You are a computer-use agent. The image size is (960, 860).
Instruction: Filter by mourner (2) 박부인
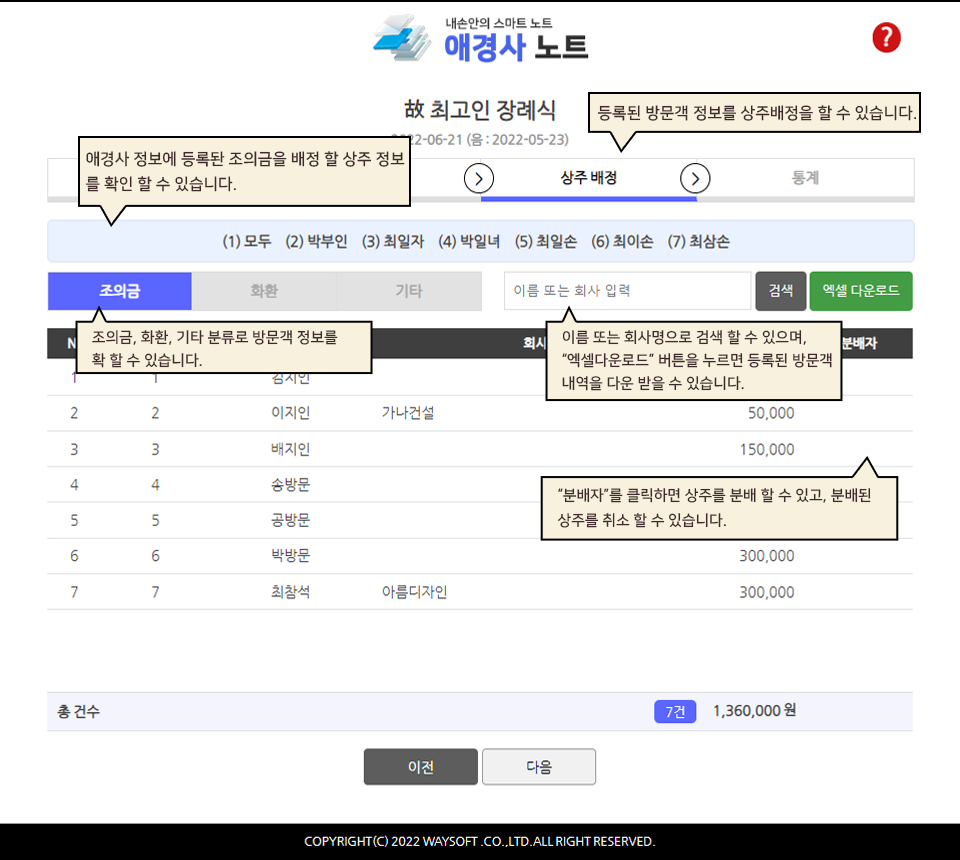[x=316, y=242]
